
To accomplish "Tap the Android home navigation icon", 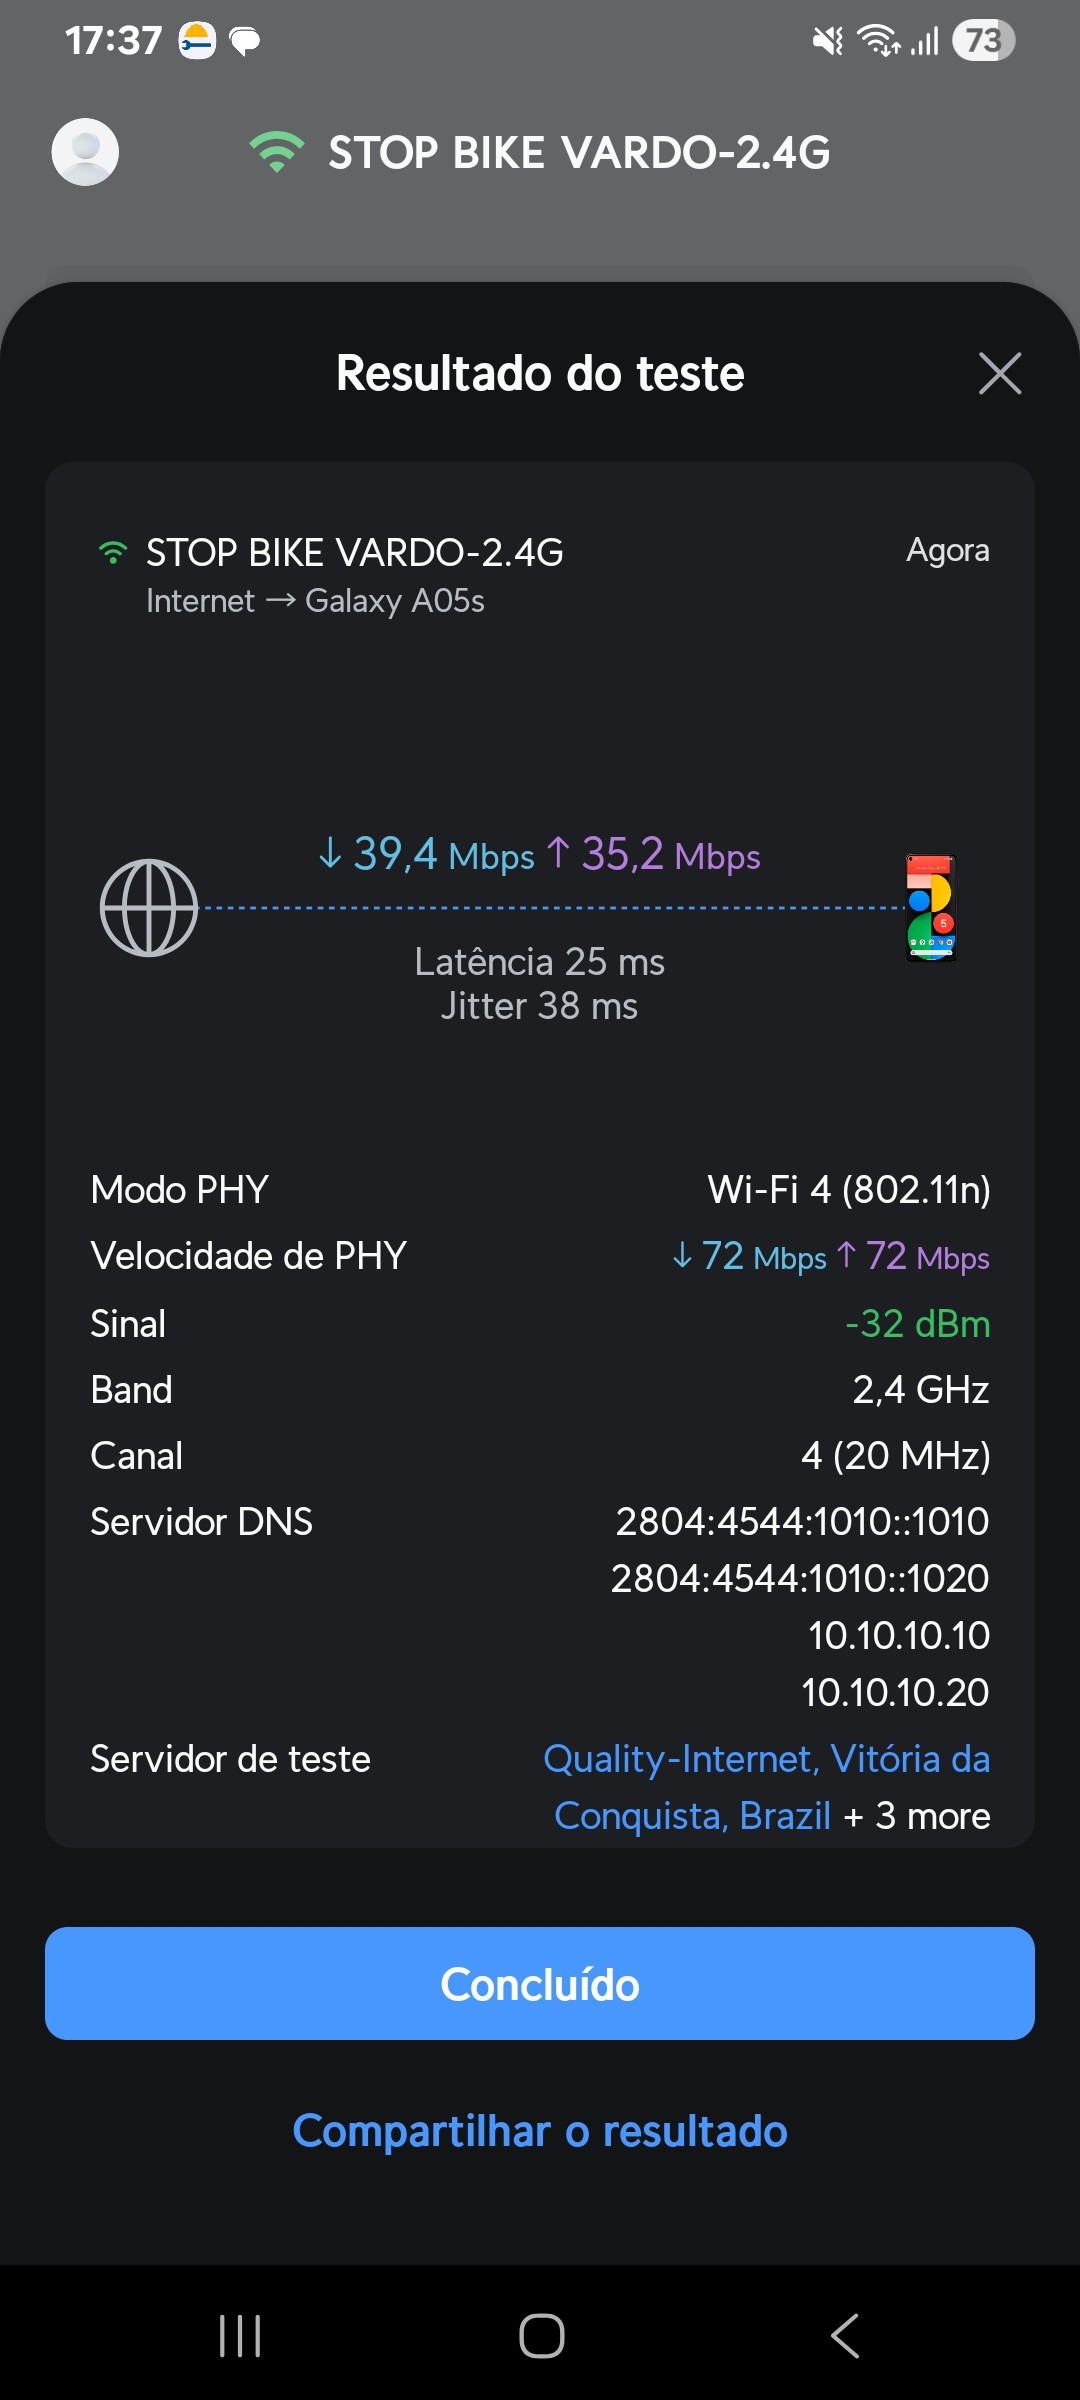I will (x=541, y=2336).
